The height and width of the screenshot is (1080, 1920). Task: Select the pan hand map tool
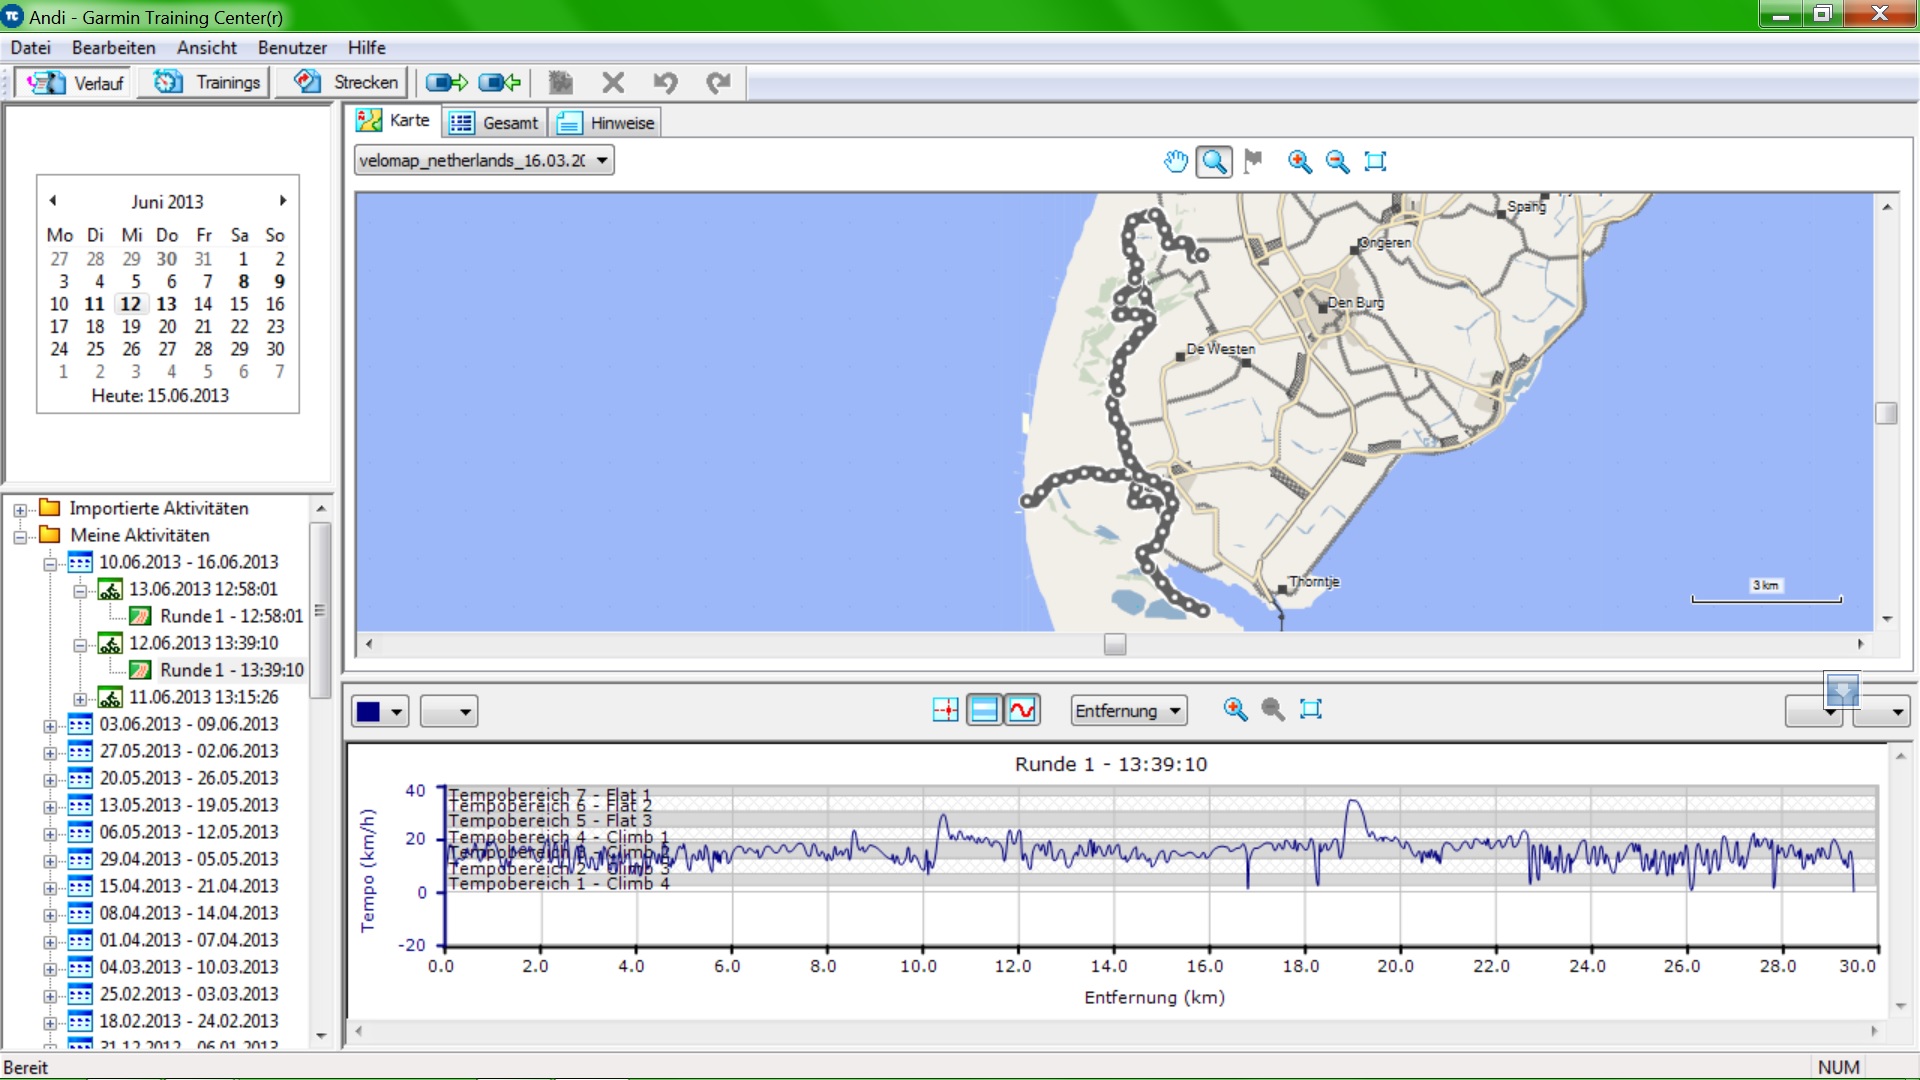1176,161
